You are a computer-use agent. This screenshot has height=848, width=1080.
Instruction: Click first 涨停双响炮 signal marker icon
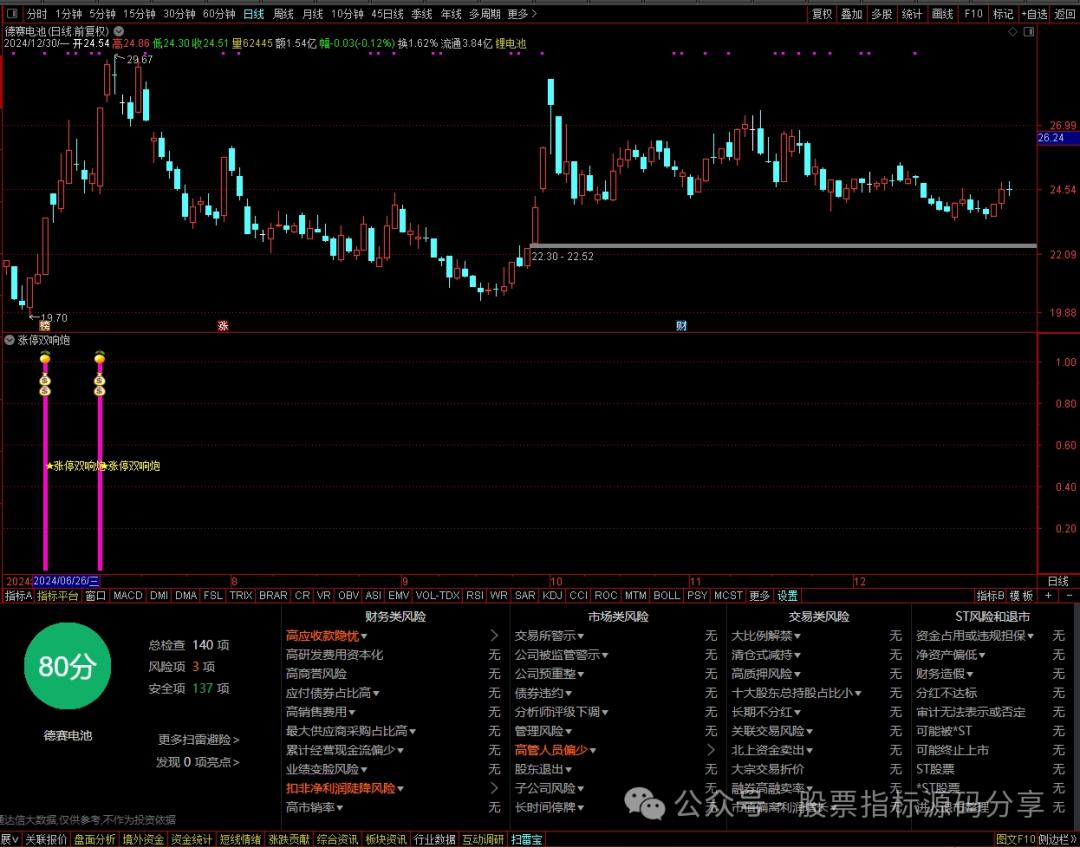click(x=45, y=357)
